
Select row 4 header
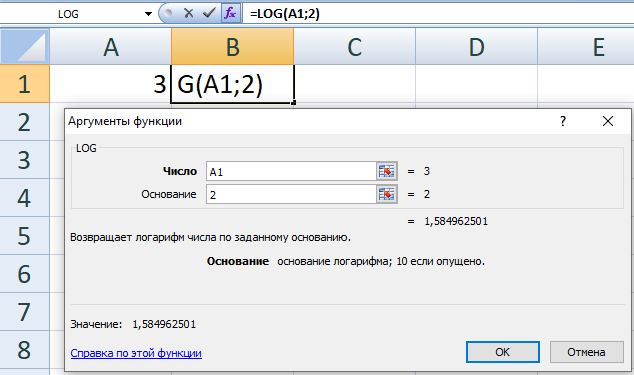(24, 198)
